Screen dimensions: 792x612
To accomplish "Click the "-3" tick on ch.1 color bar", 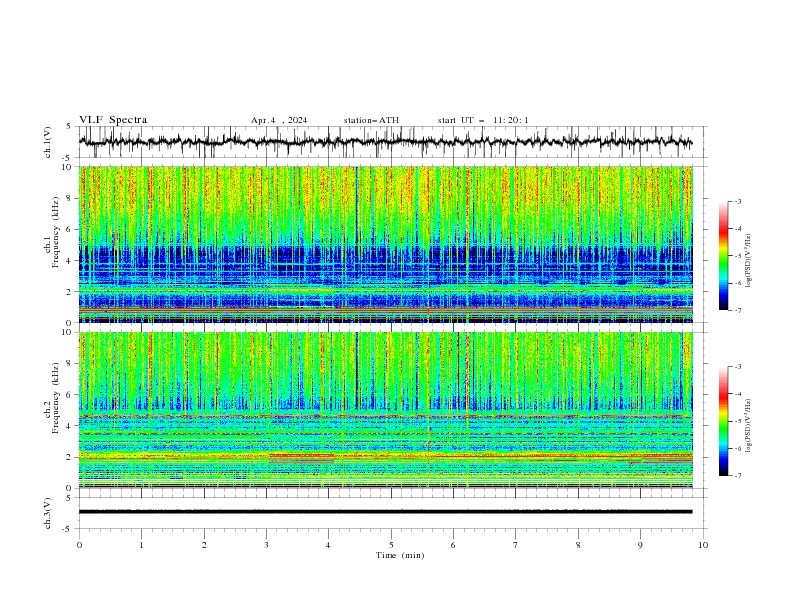I will (x=738, y=202).
